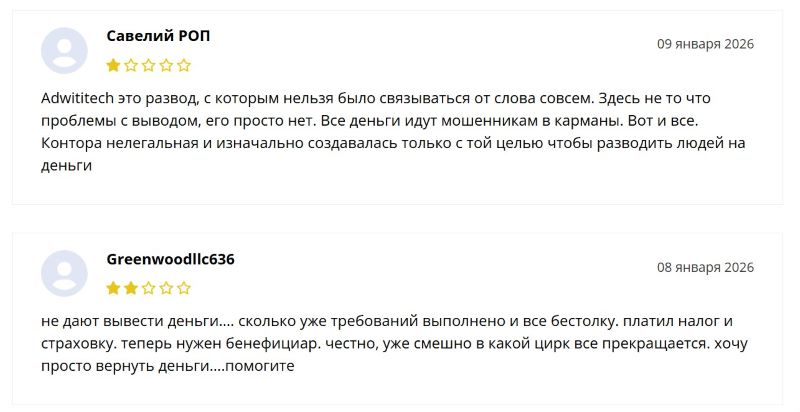
Task: Click the date 08 января 2026
Action: click(705, 267)
